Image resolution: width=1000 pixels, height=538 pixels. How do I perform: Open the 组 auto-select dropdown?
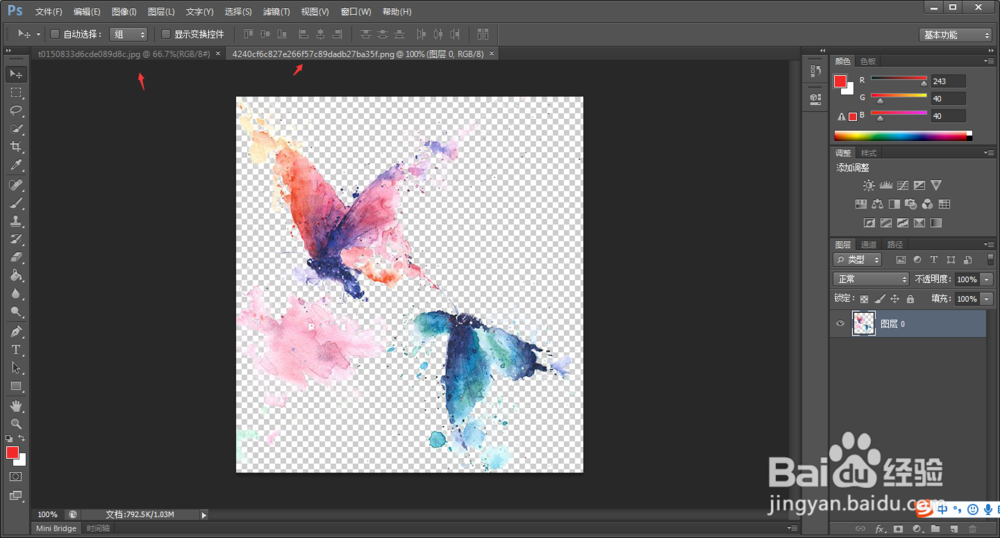pos(128,34)
